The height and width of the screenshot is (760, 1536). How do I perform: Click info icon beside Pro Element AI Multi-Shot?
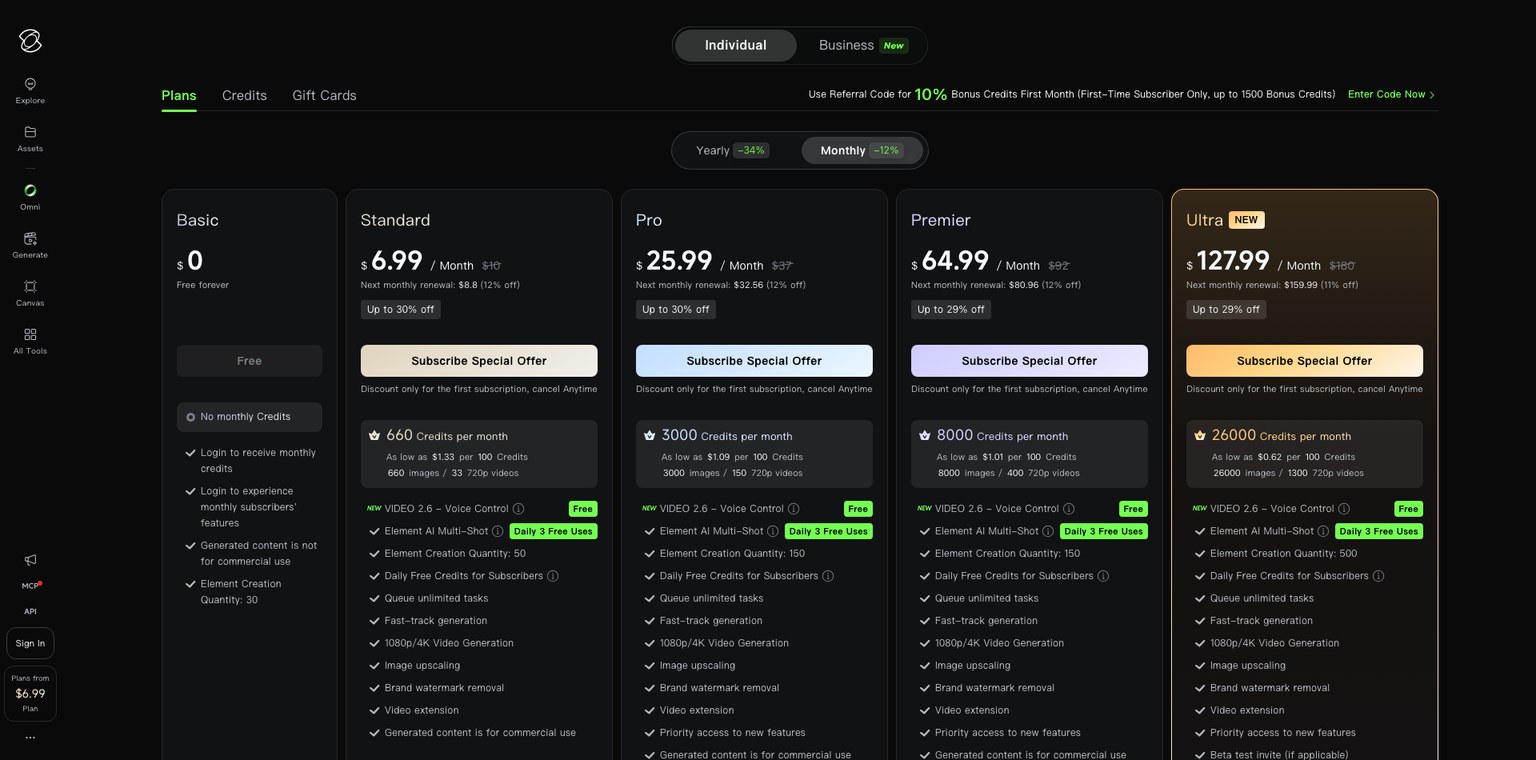pyautogui.click(x=772, y=531)
